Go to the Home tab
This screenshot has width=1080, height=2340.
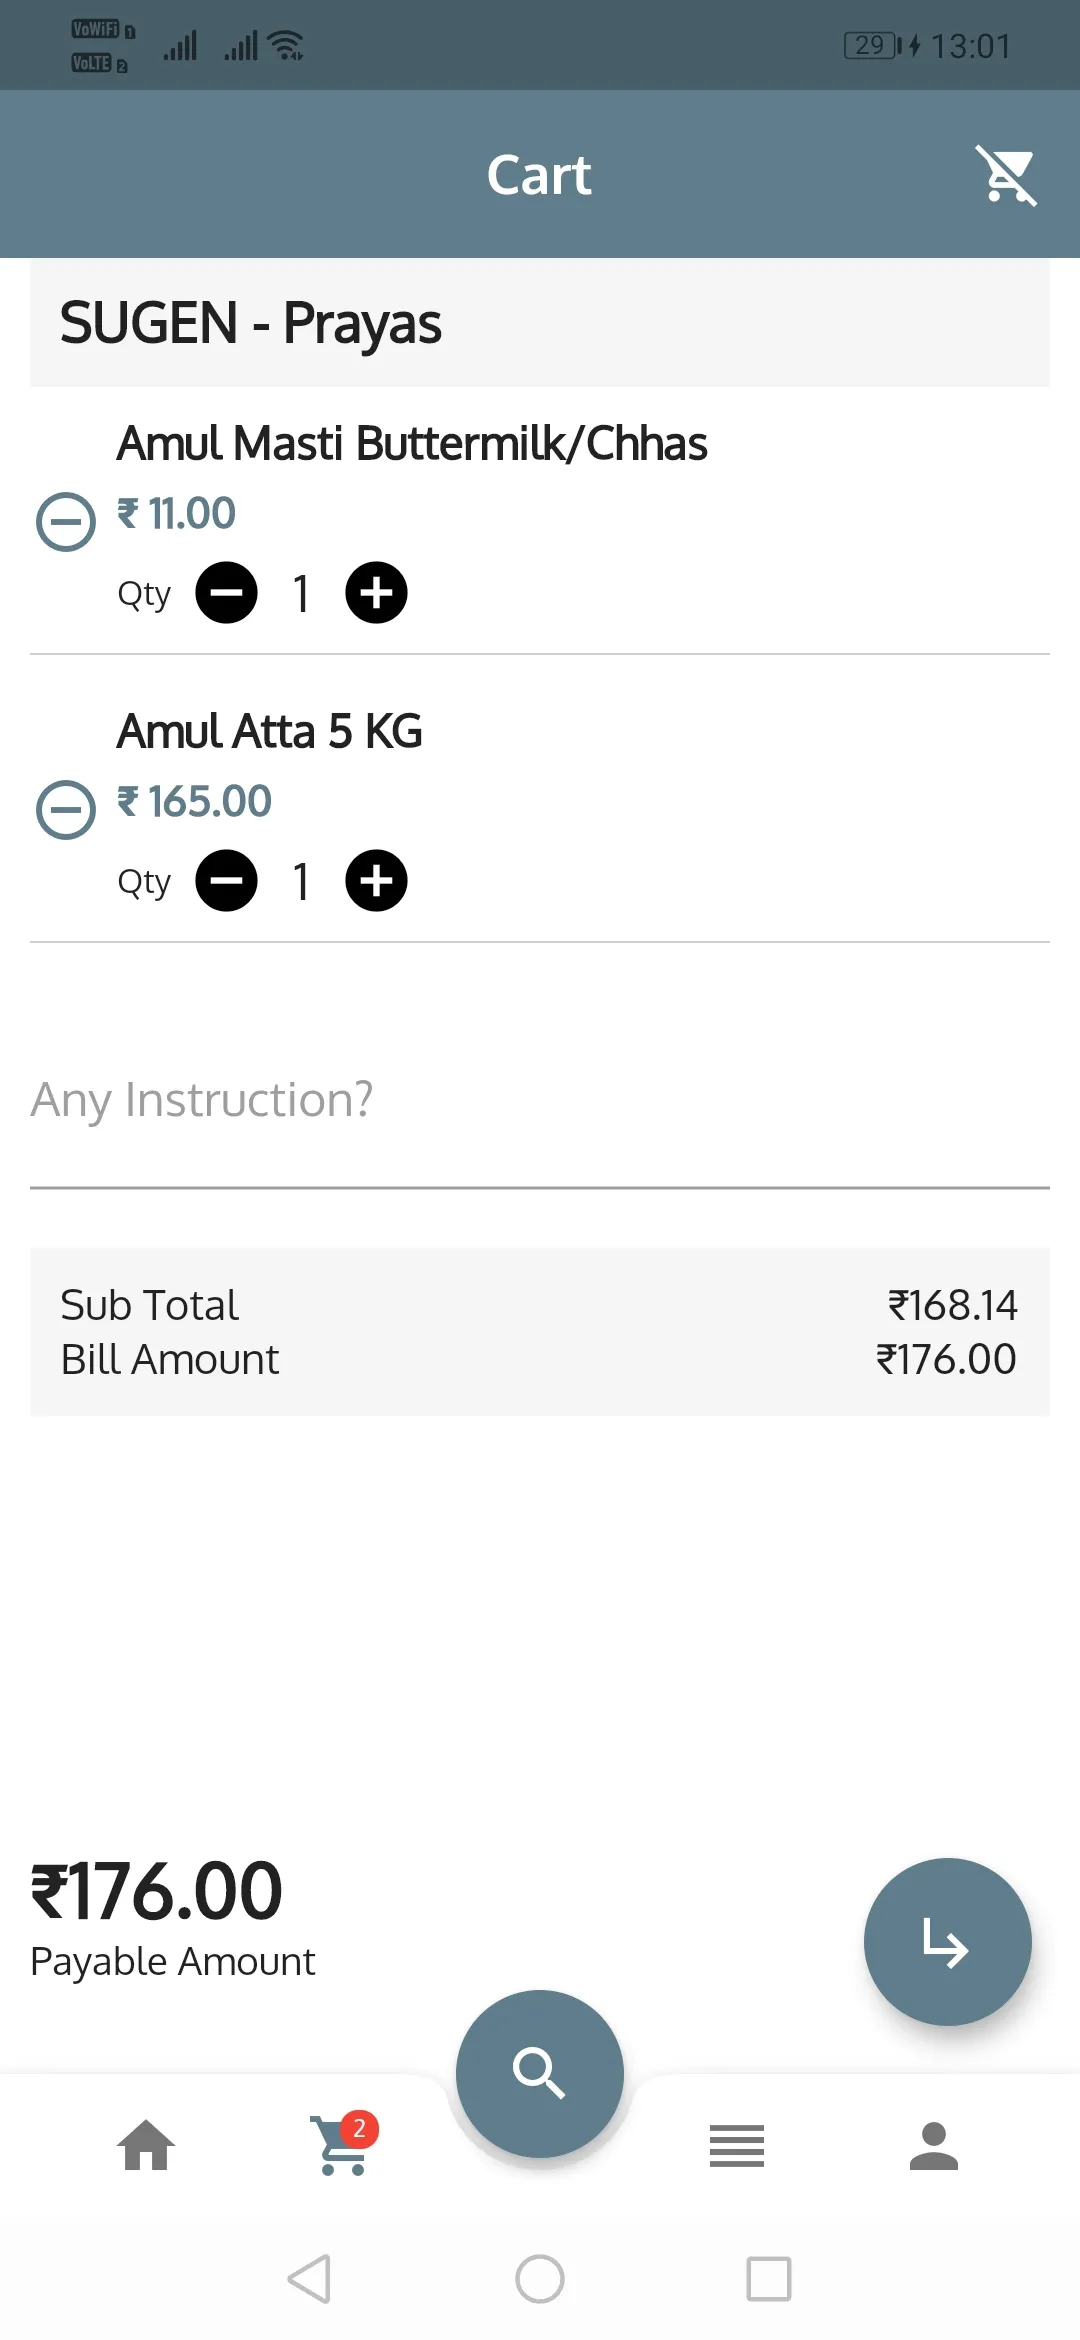click(x=146, y=2146)
